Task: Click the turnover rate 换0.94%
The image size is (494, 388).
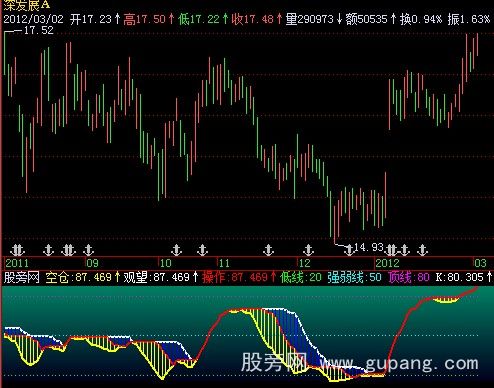Action: pos(421,19)
